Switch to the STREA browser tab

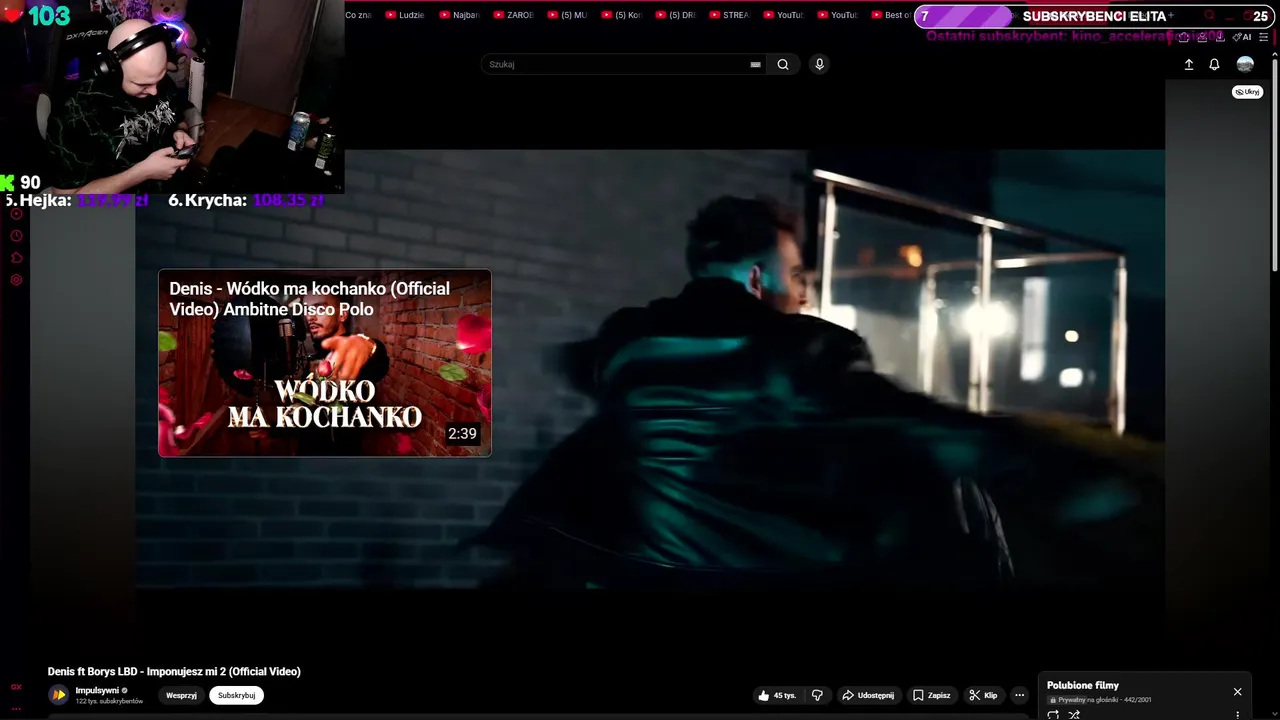729,15
